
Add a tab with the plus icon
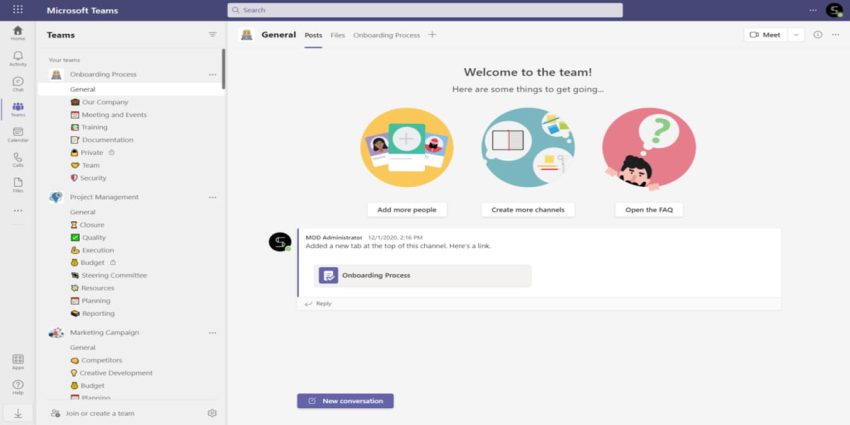coord(432,34)
